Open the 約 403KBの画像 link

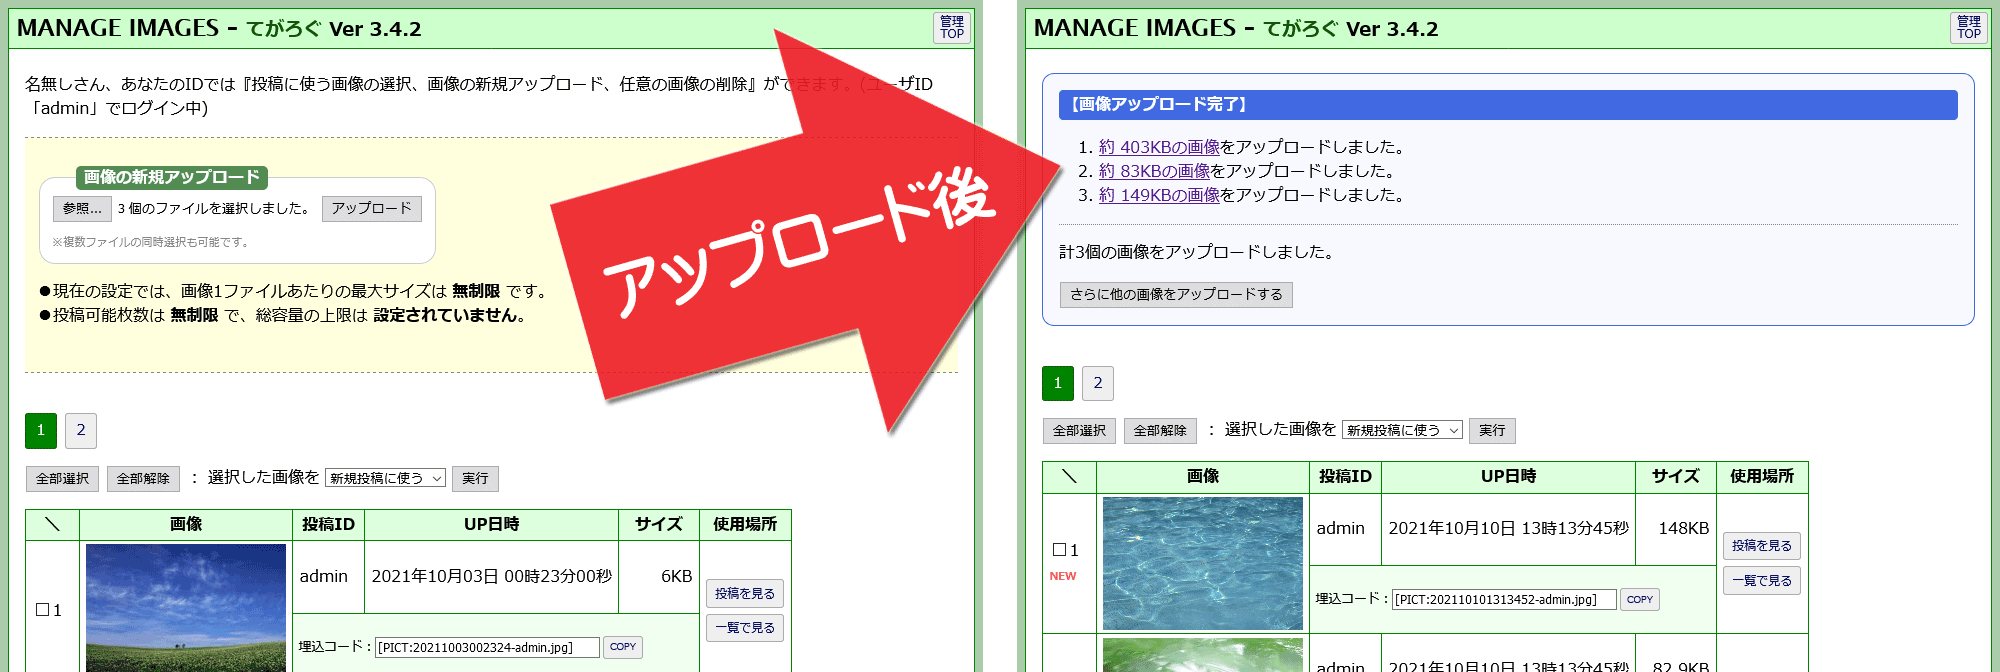1159,147
